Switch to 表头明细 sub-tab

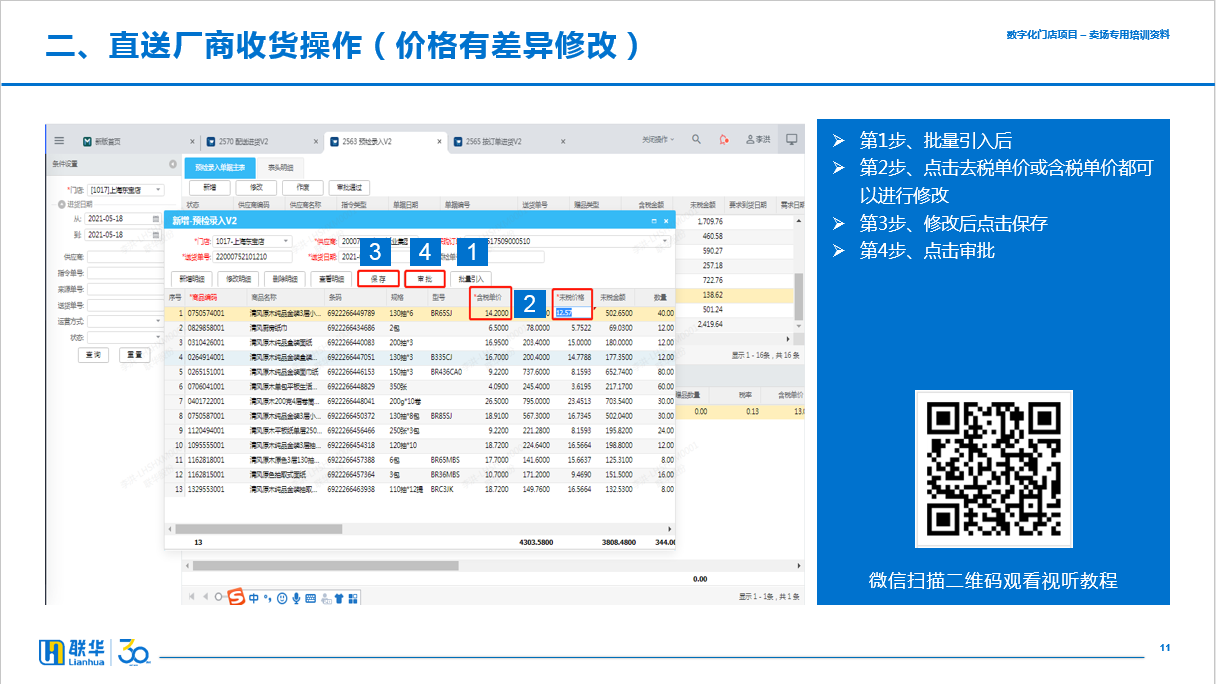pyautogui.click(x=280, y=167)
